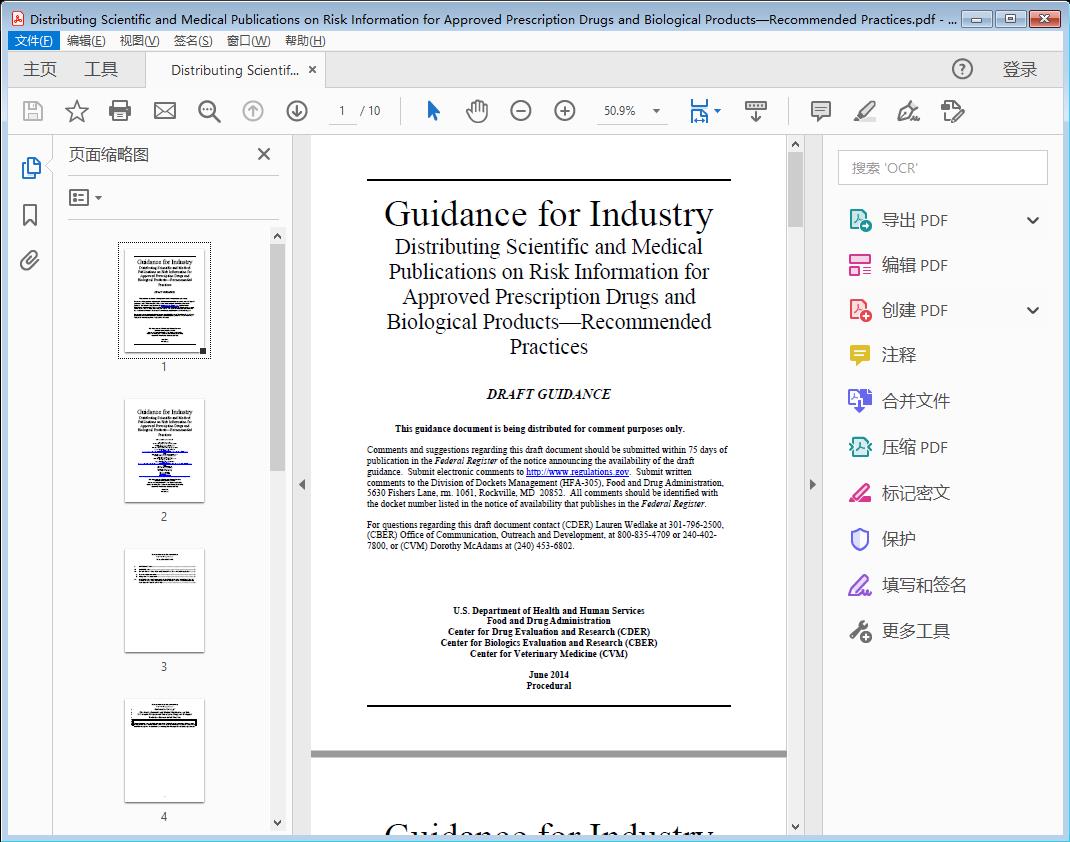Send file by email envelope icon
Viewport: 1070px width, 842px height.
tap(164, 111)
